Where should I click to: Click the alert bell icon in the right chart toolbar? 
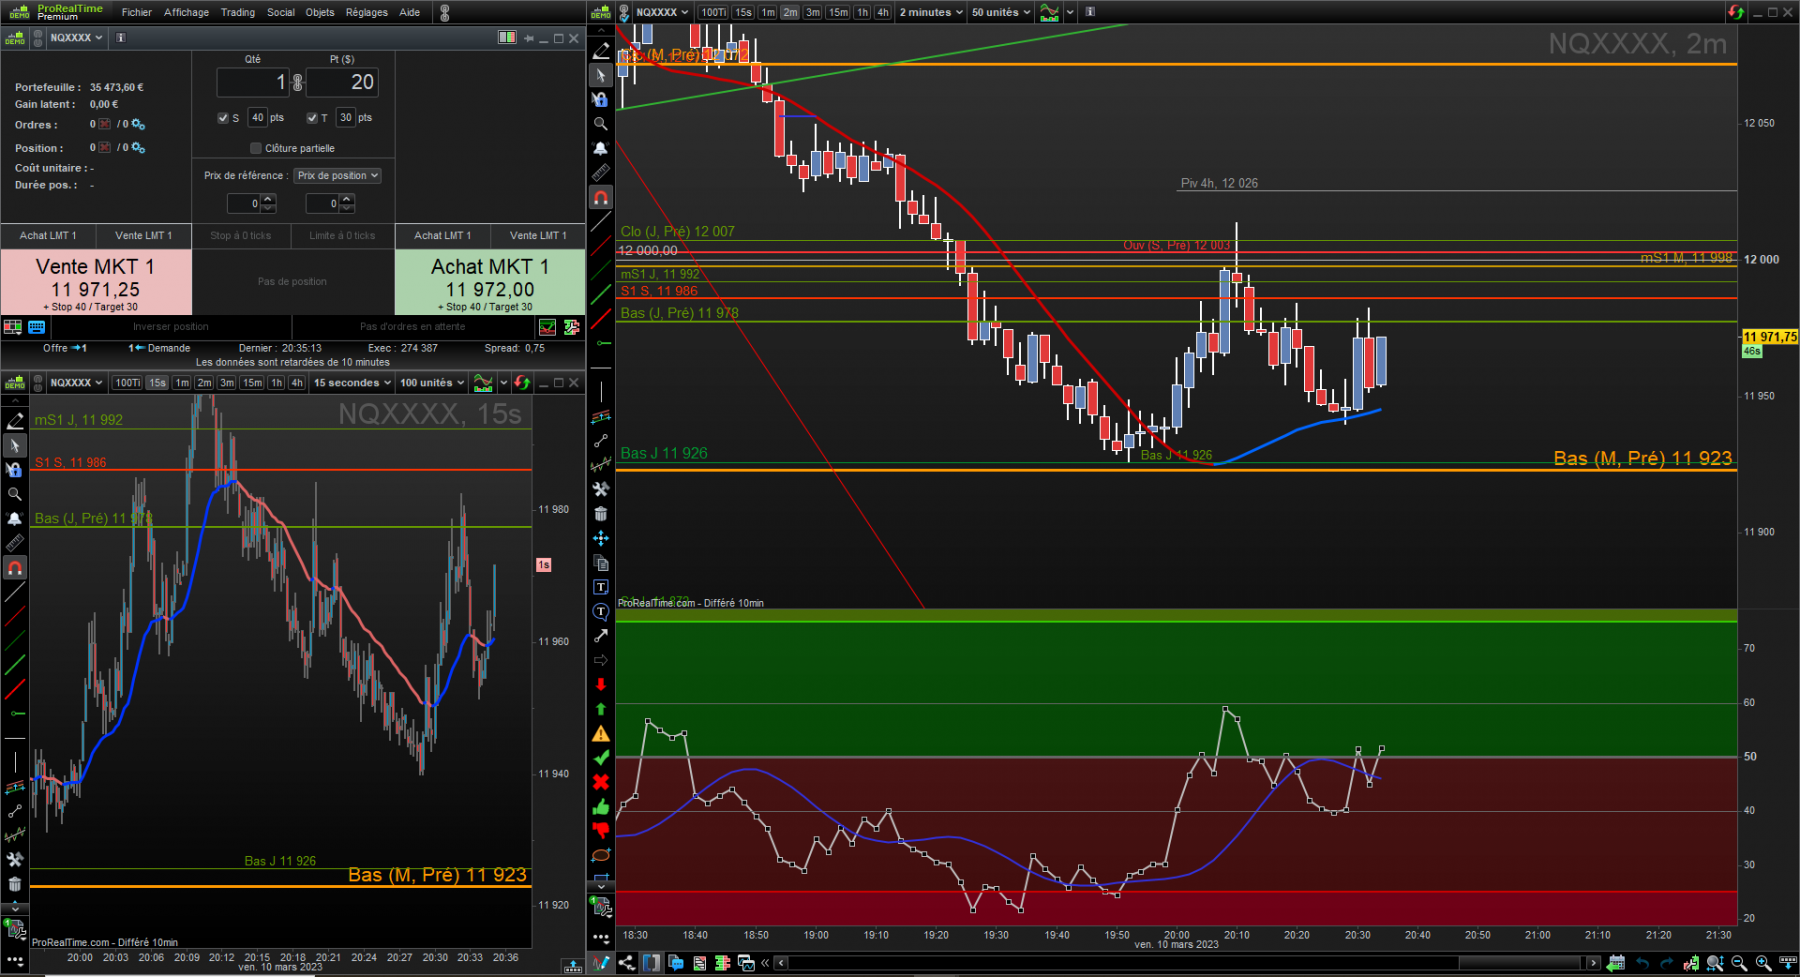[x=600, y=148]
